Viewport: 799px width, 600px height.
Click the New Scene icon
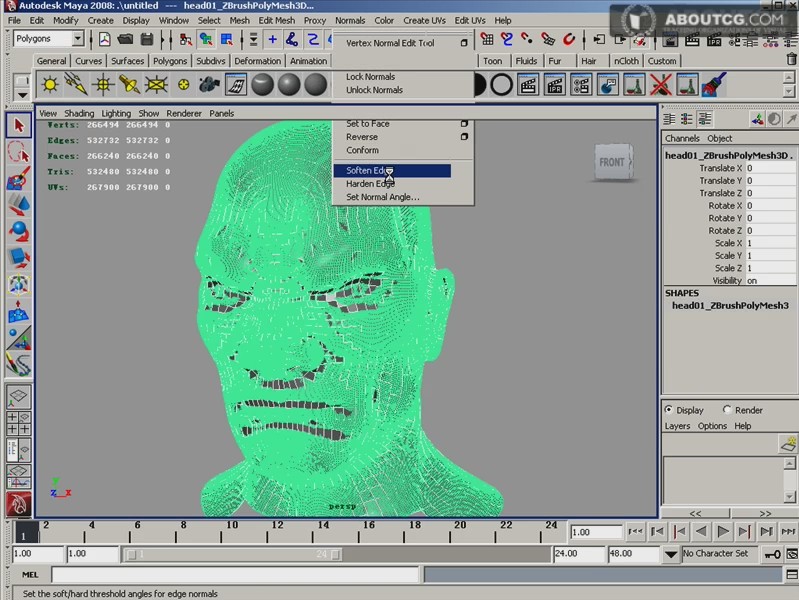tap(104, 39)
